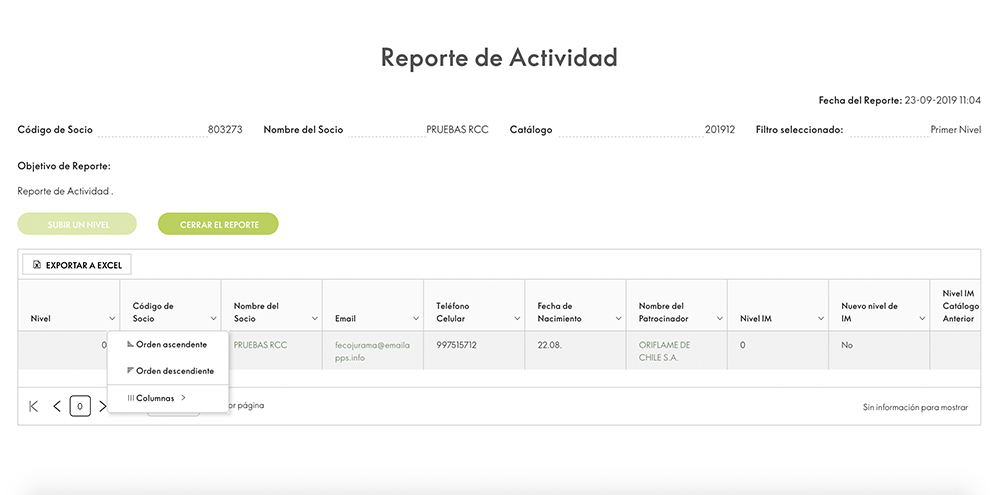1000x495 pixels.
Task: Go to the previous page arrow
Action: pos(57,406)
